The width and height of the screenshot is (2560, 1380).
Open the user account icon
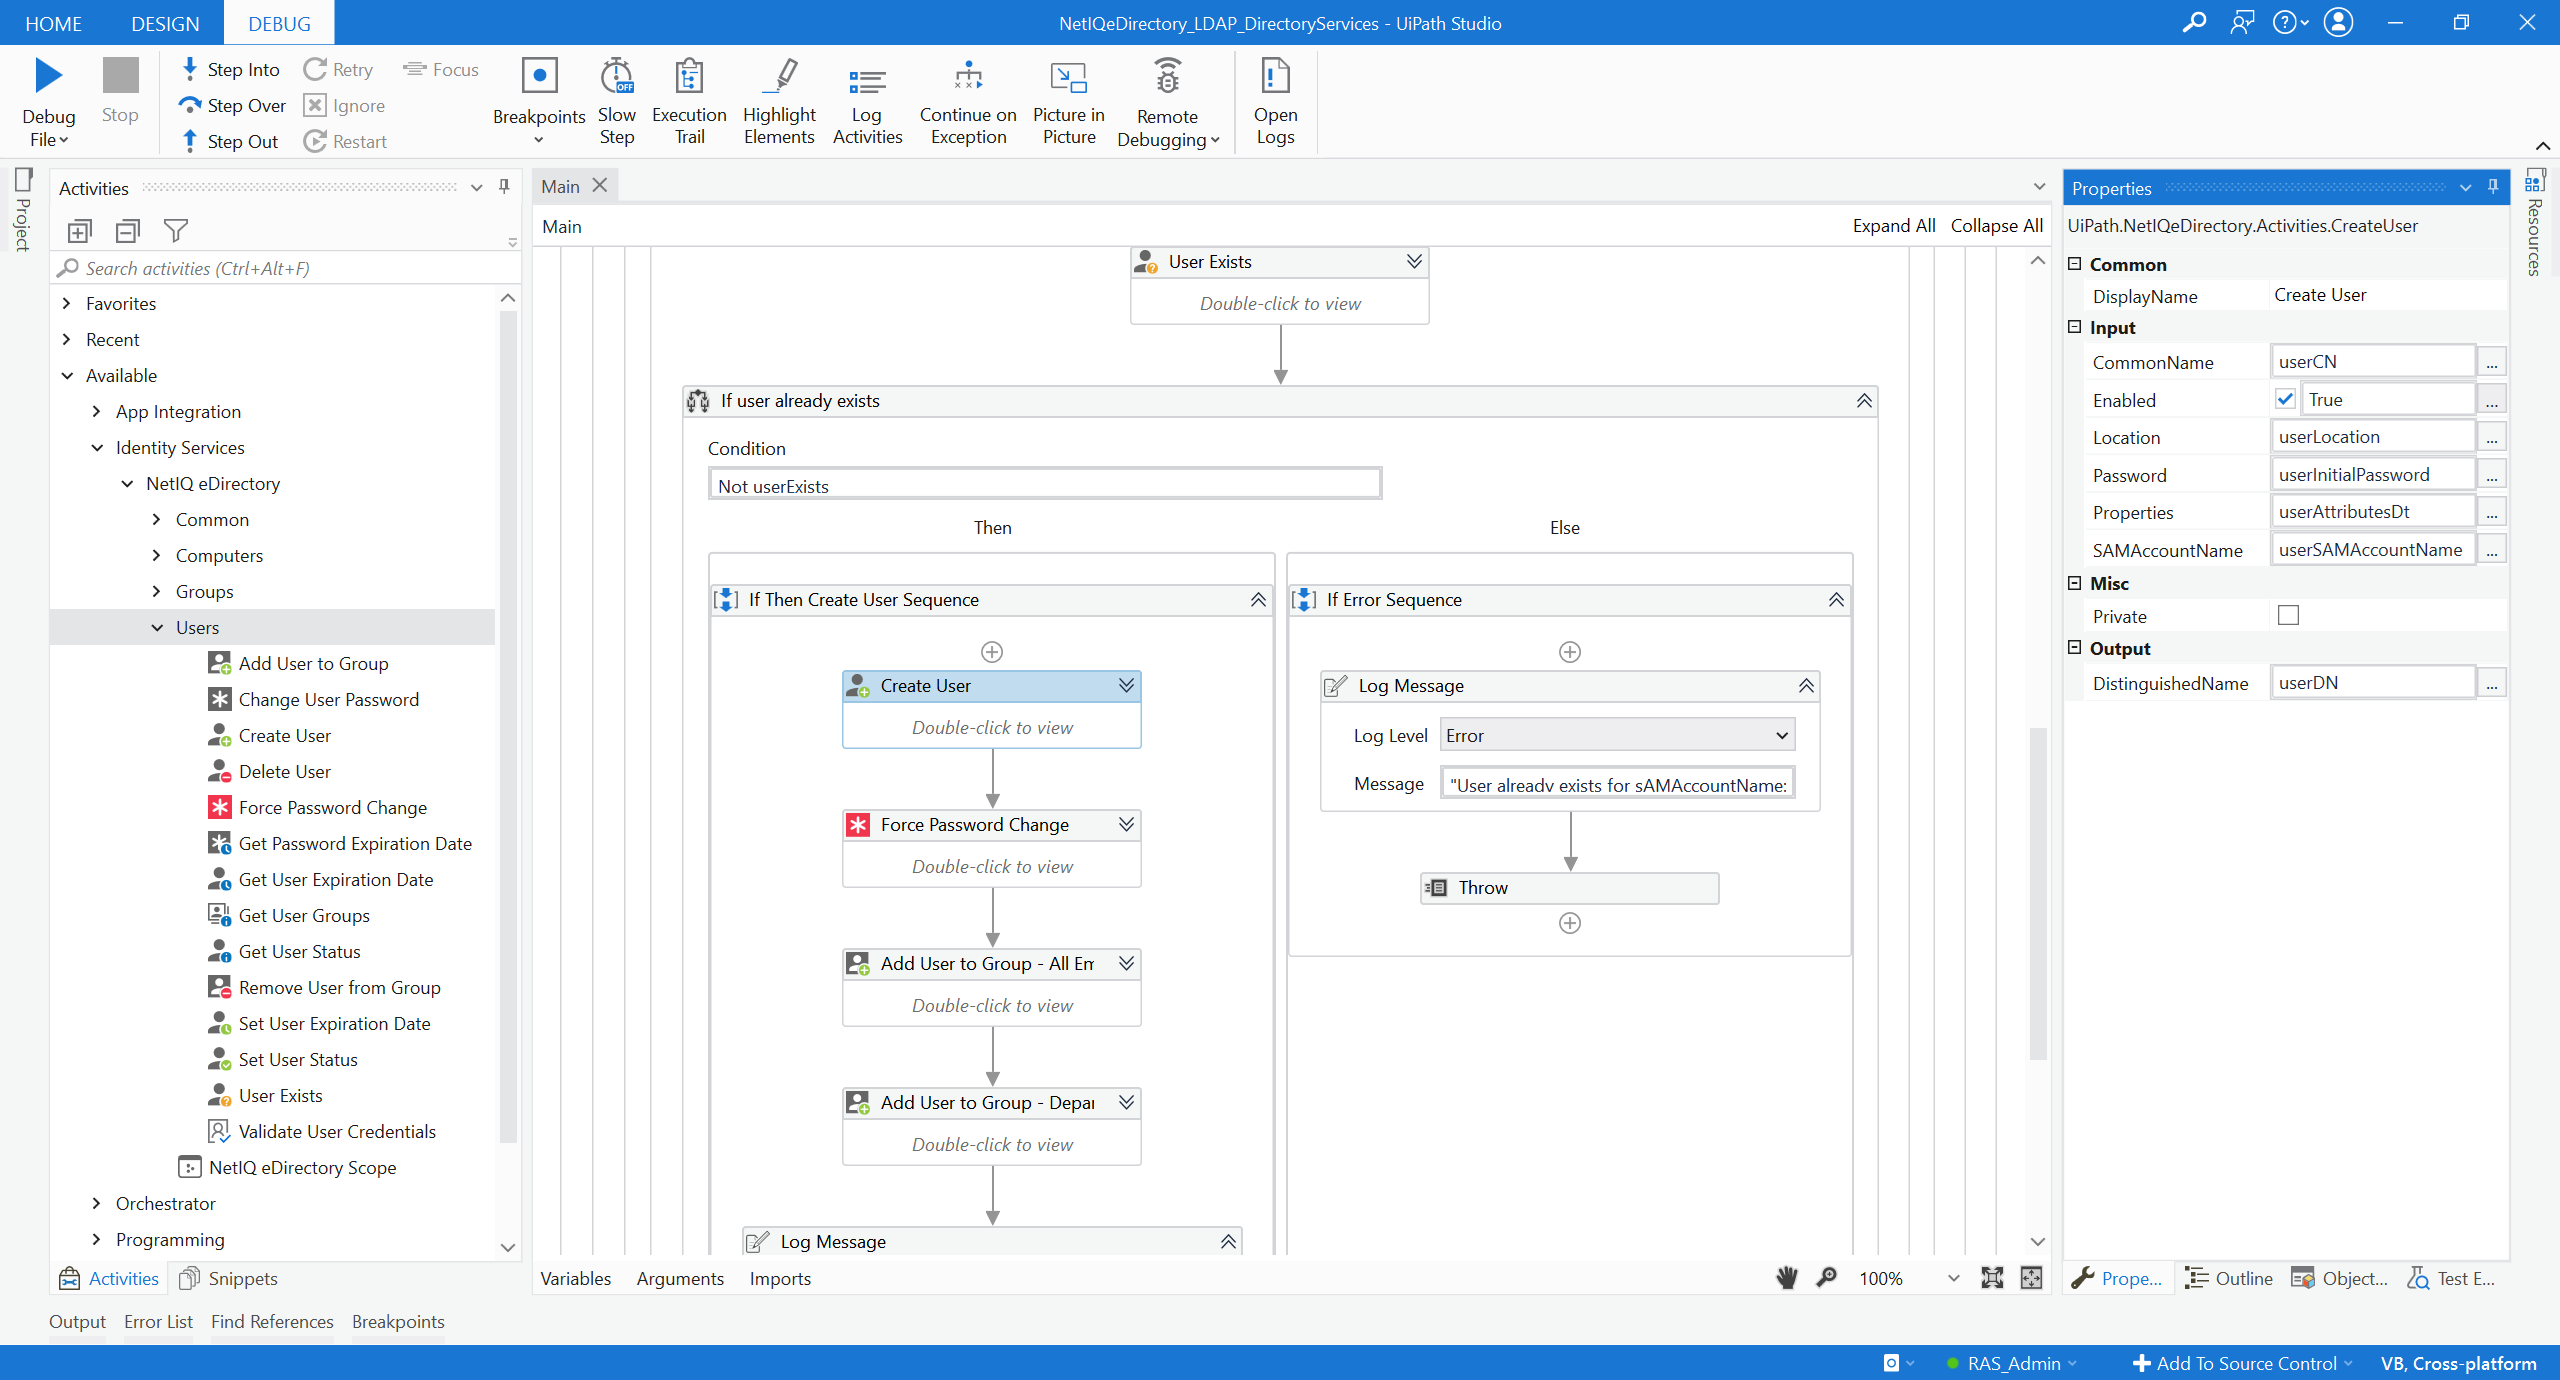pos(2339,22)
